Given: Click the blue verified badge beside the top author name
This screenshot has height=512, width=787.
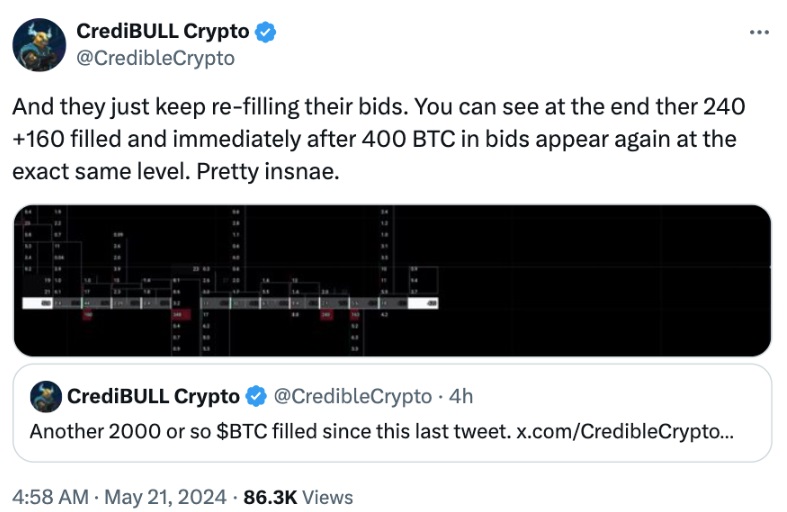Looking at the screenshot, I should pyautogui.click(x=264, y=33).
